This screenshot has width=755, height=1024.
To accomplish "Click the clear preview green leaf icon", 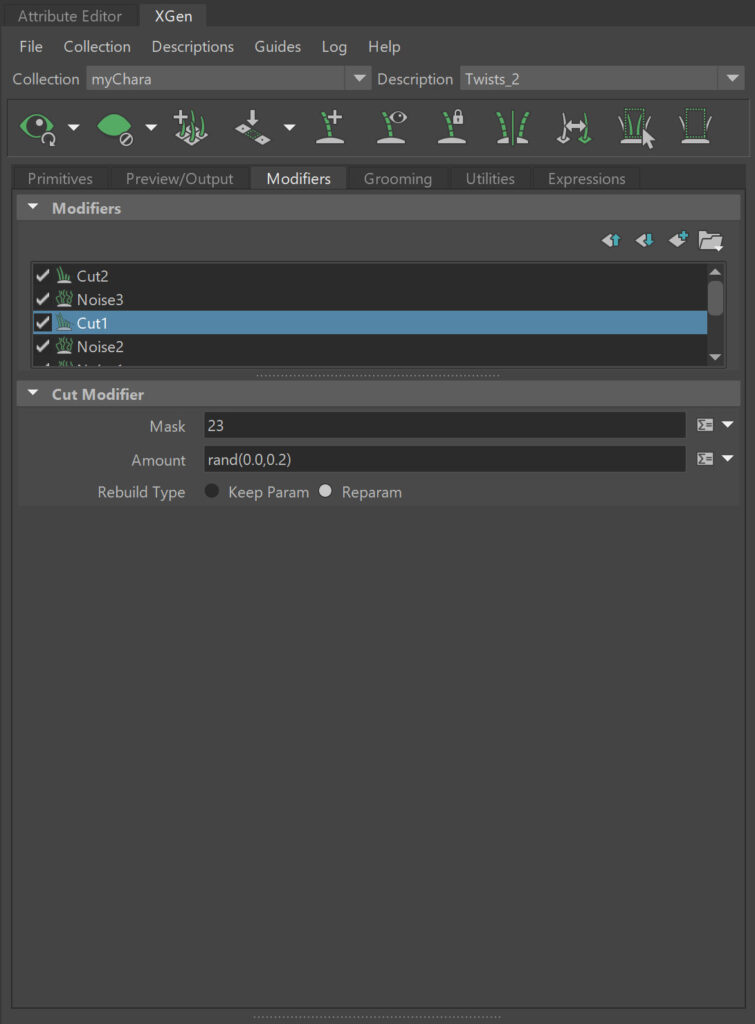I will pos(115,128).
